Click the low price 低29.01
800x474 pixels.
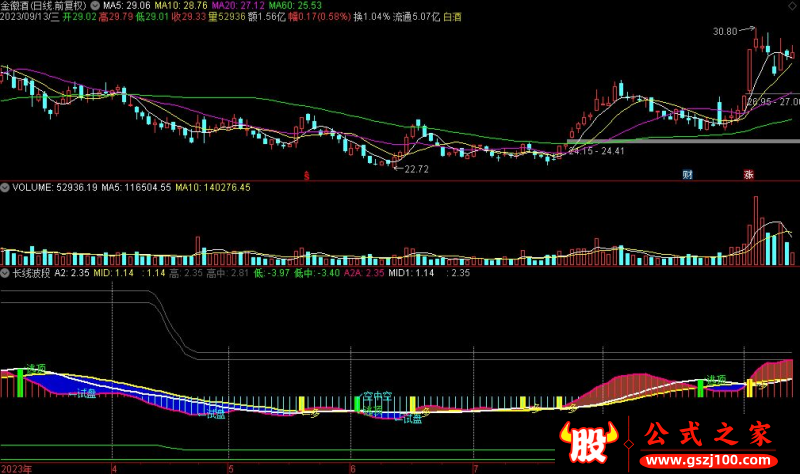pos(152,17)
